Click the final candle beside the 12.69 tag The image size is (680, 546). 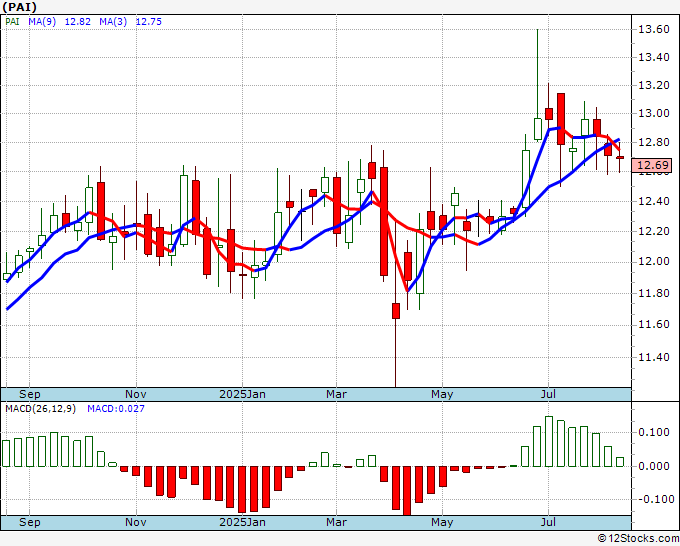pos(620,157)
